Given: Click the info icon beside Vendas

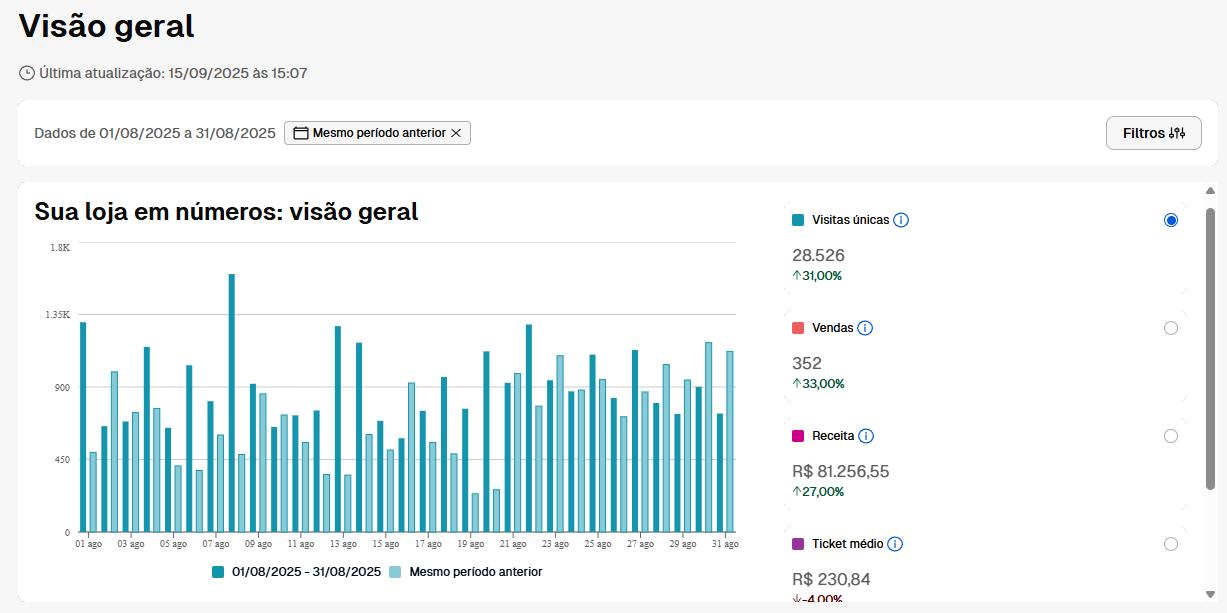Looking at the screenshot, I should point(866,328).
